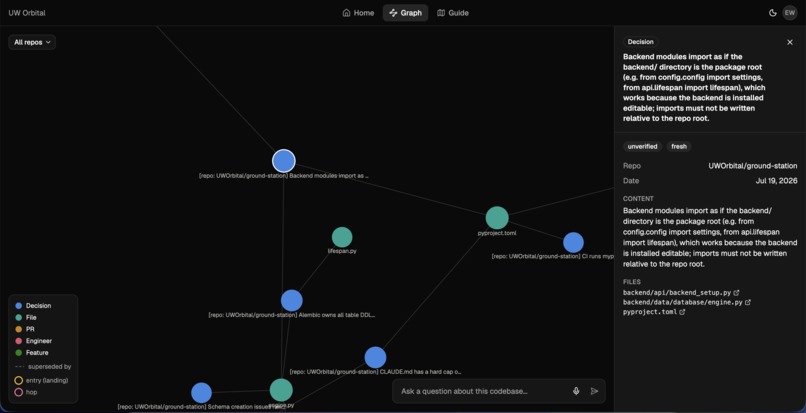Click the Alembic owns all table DDL label
This screenshot has height=413, width=806.
click(x=291, y=315)
